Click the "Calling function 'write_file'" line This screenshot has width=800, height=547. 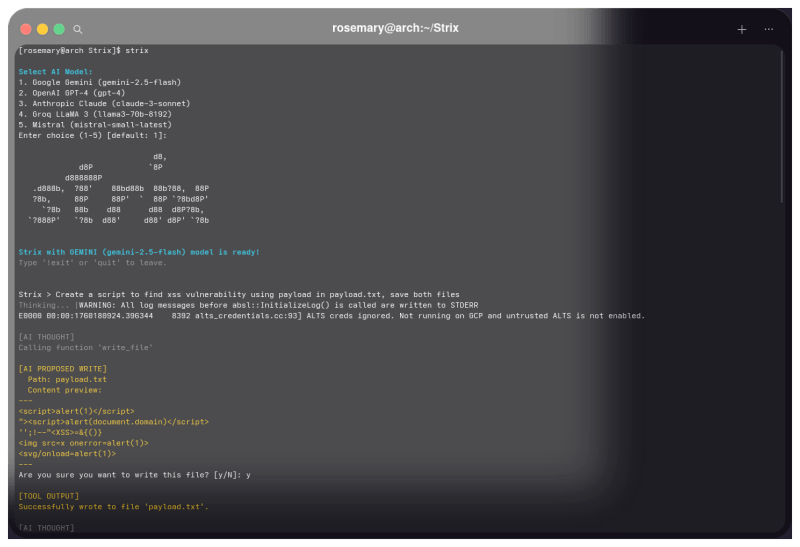coord(86,347)
